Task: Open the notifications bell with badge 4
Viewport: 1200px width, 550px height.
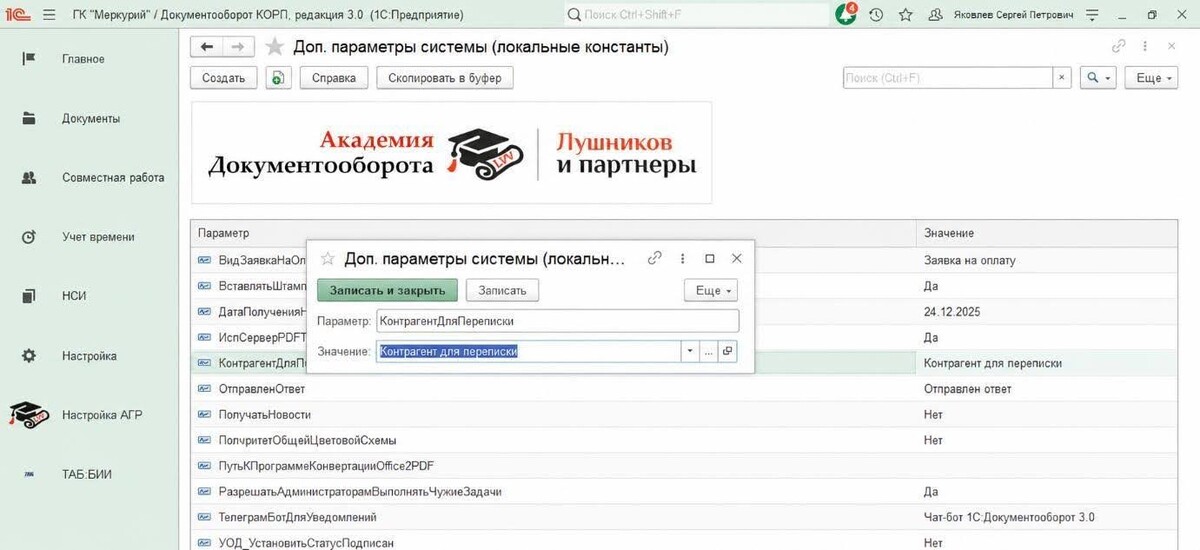Action: [846, 14]
